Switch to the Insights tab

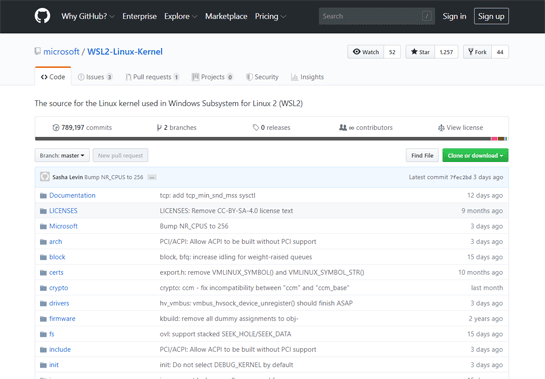pyautogui.click(x=307, y=77)
